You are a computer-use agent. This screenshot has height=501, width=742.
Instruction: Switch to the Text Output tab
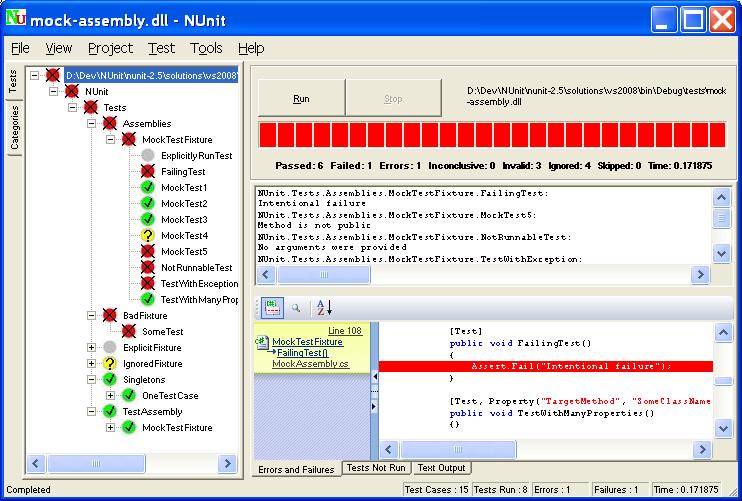coord(442,468)
